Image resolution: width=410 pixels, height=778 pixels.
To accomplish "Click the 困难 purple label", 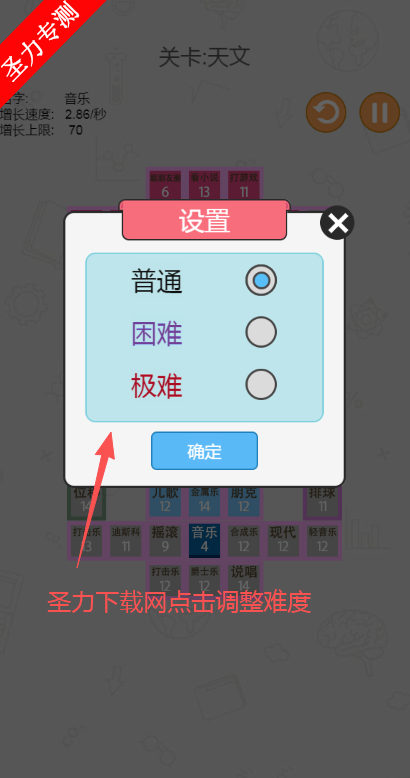I will pyautogui.click(x=157, y=333).
